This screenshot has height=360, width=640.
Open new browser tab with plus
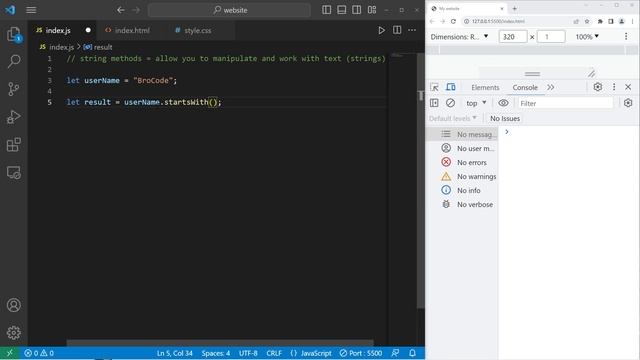[514, 9]
